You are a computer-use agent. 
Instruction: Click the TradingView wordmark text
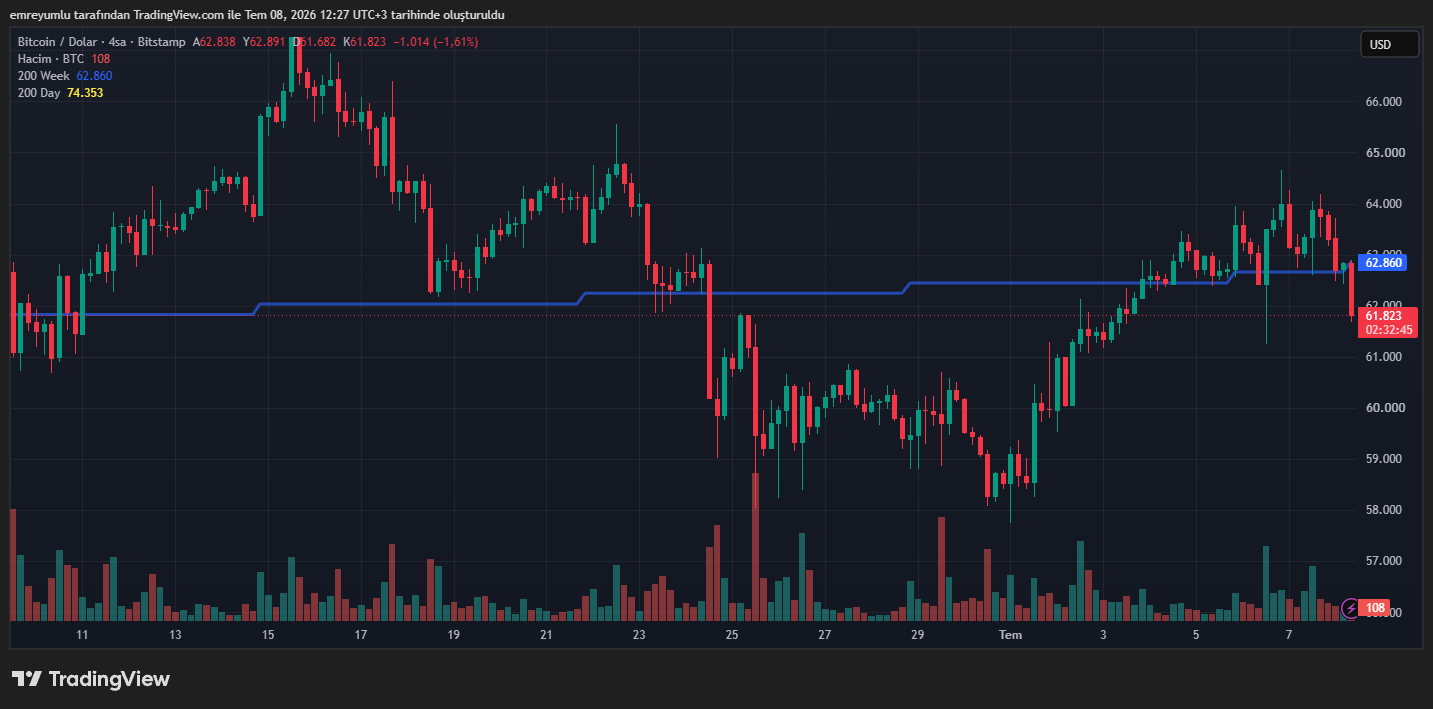[x=109, y=679]
